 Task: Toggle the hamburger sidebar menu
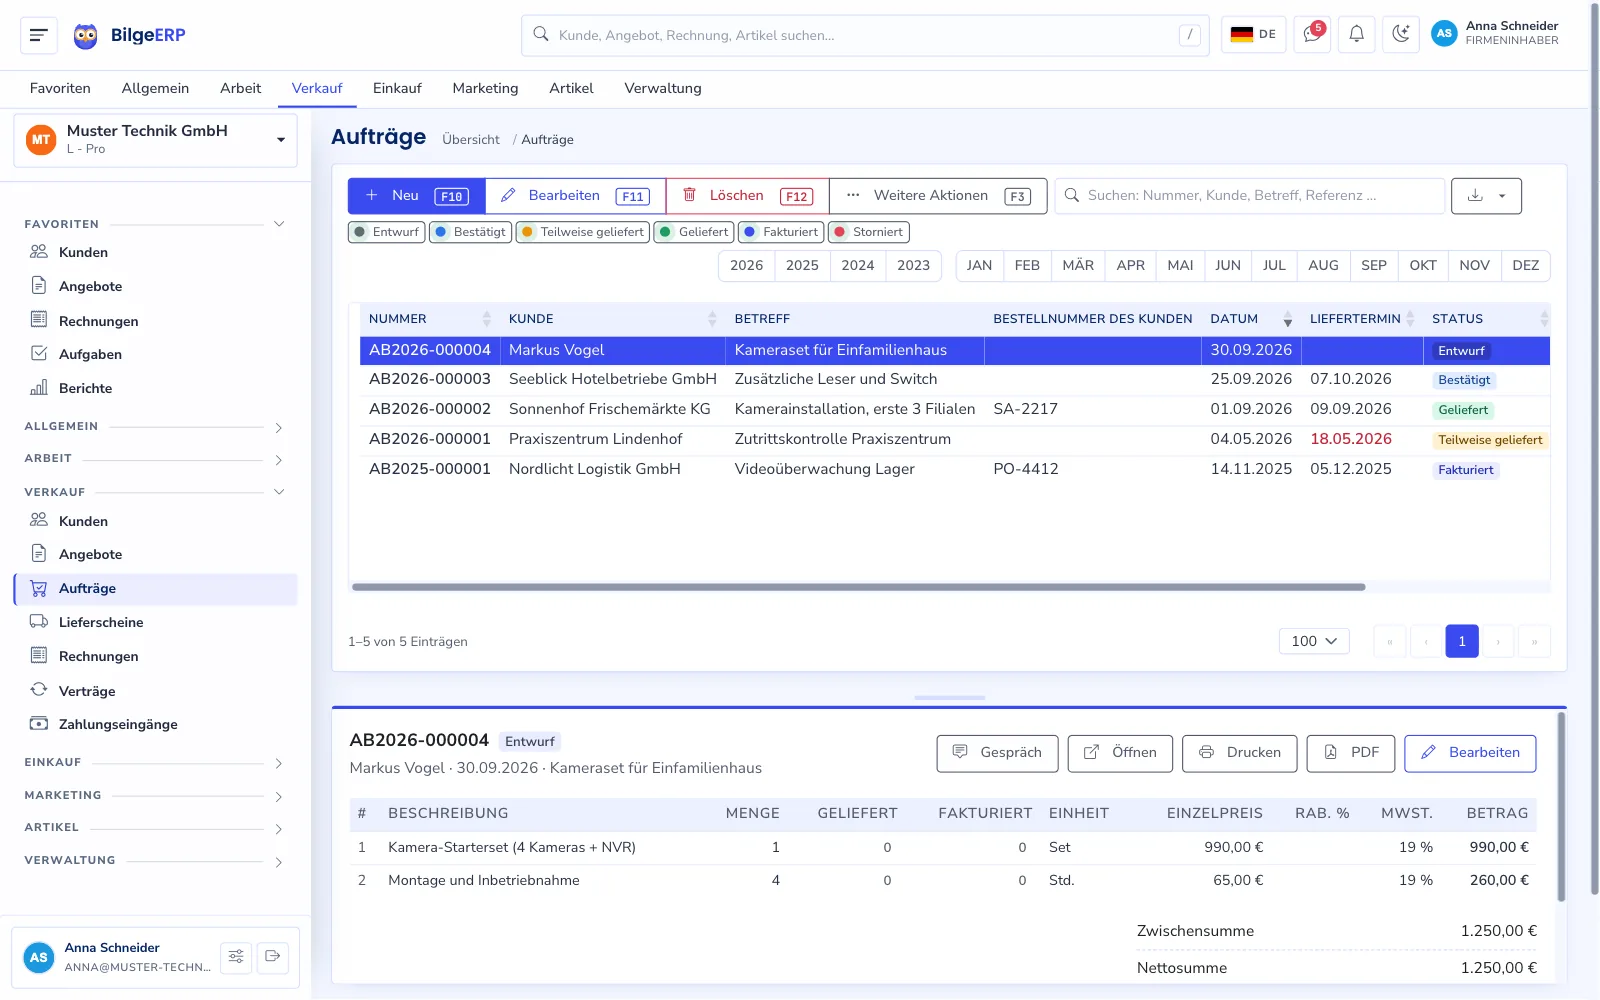pos(39,35)
